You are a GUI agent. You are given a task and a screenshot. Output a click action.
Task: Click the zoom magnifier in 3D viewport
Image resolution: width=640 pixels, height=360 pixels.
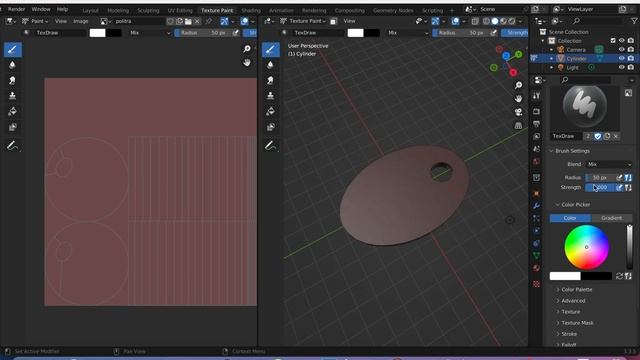click(518, 85)
